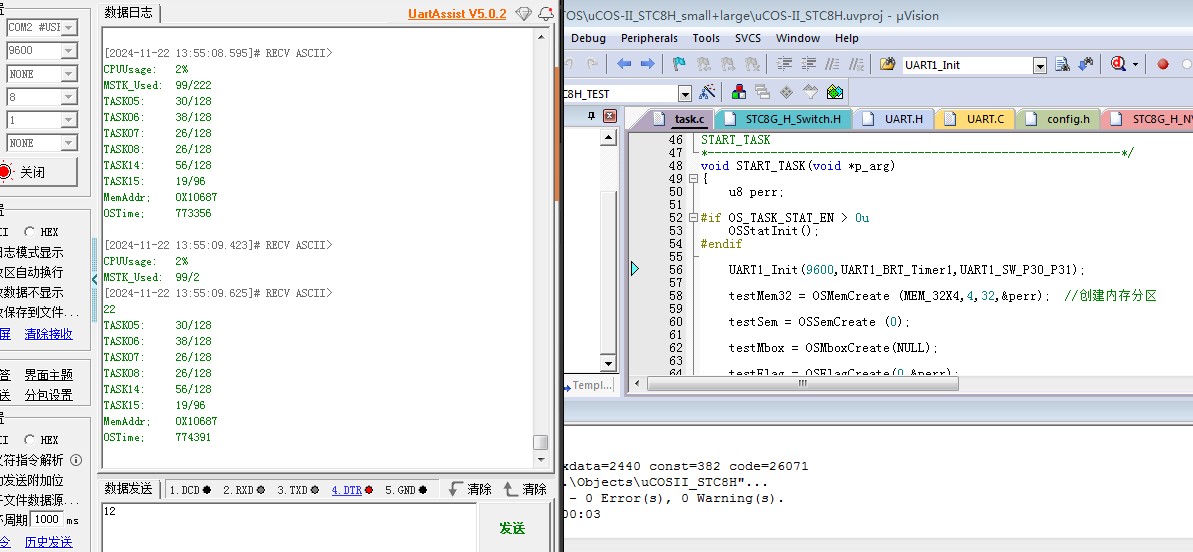Image resolution: width=1193 pixels, height=552 pixels.
Task: Select HEX radio button below the 关闭 button
Action: pos(30,231)
